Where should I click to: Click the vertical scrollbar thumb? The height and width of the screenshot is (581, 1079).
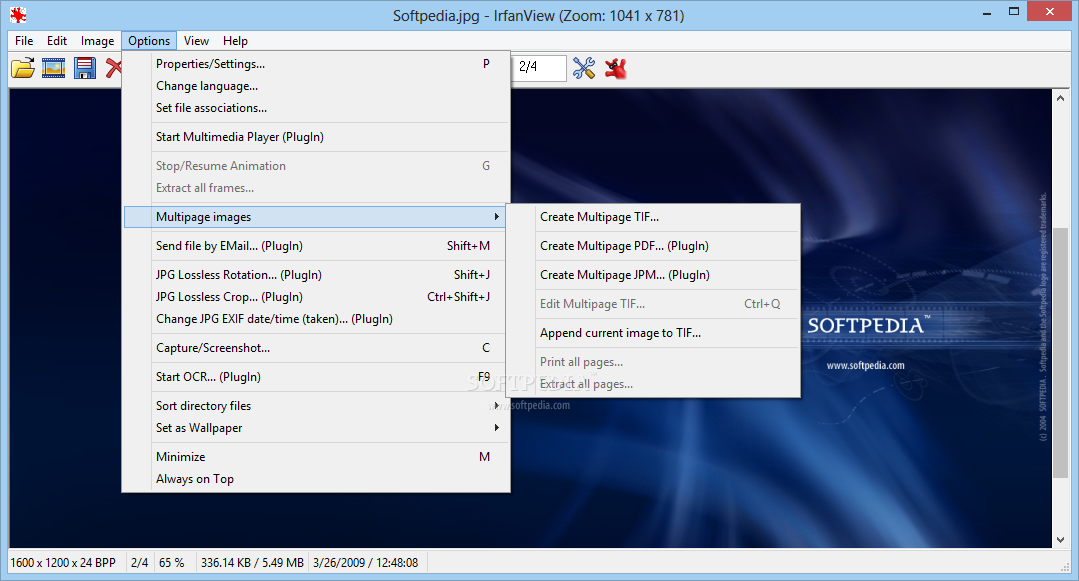point(1060,352)
